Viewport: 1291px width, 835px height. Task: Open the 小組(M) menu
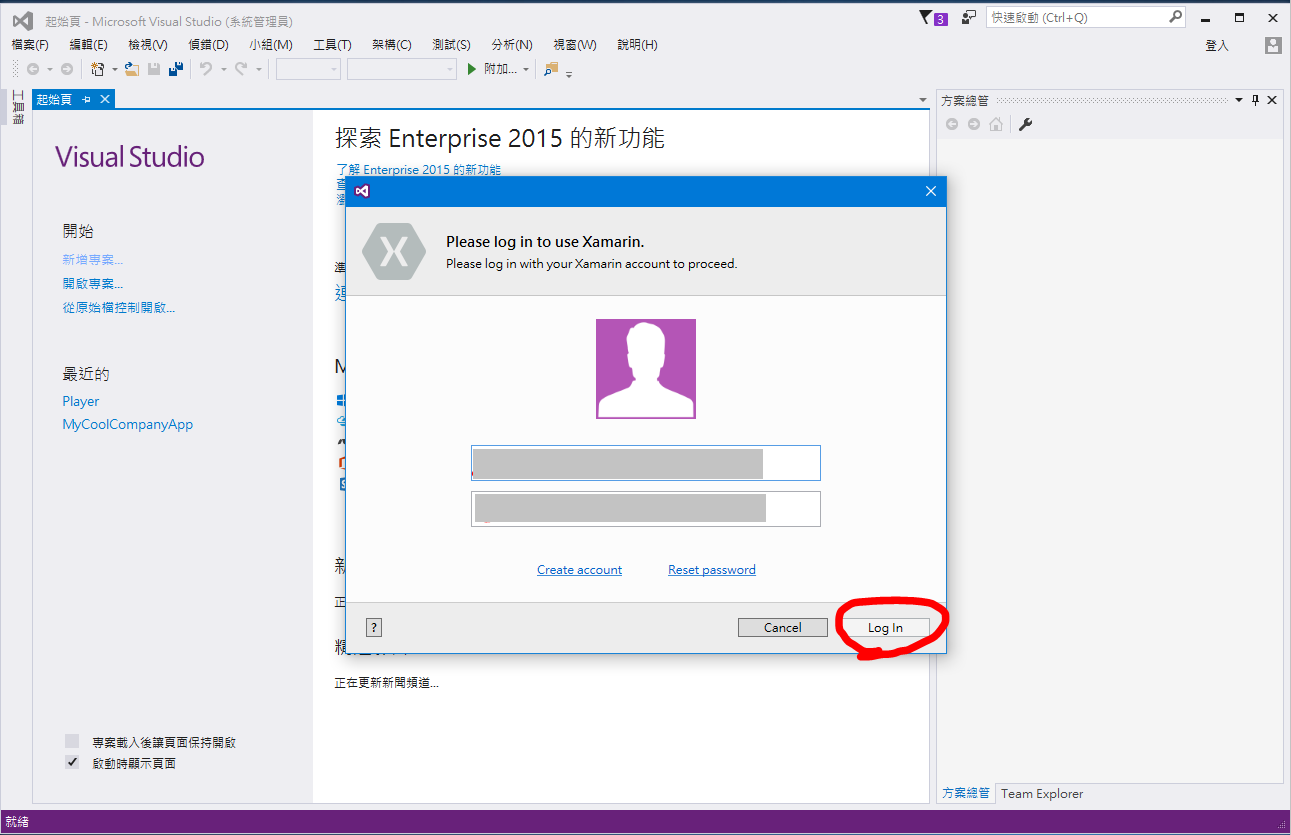click(271, 45)
